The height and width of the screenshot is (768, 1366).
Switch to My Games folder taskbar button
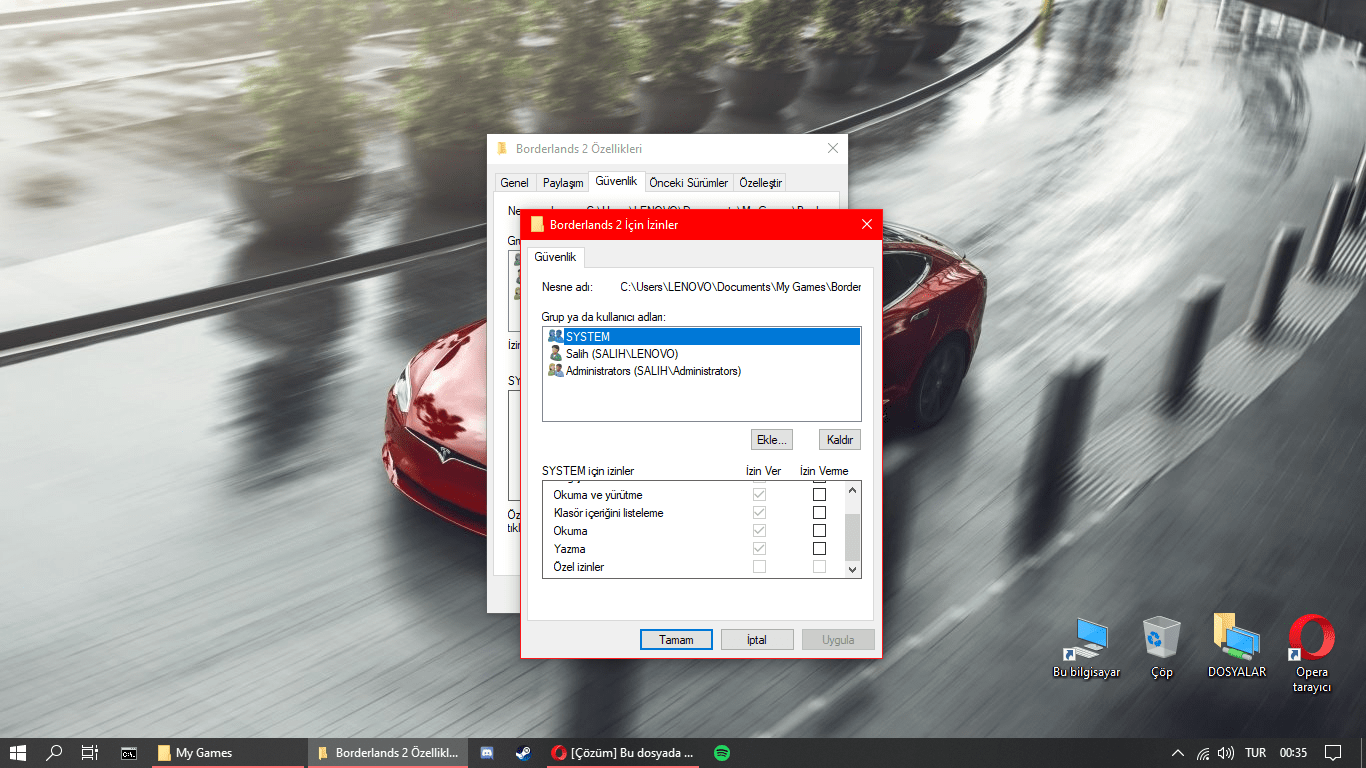[x=227, y=753]
